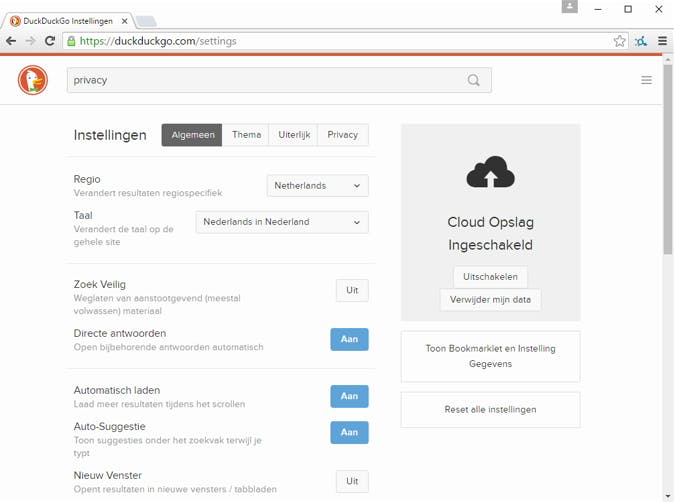Click the DuckDuckGo duck logo
Screen dimensions: 674x502
[33, 80]
